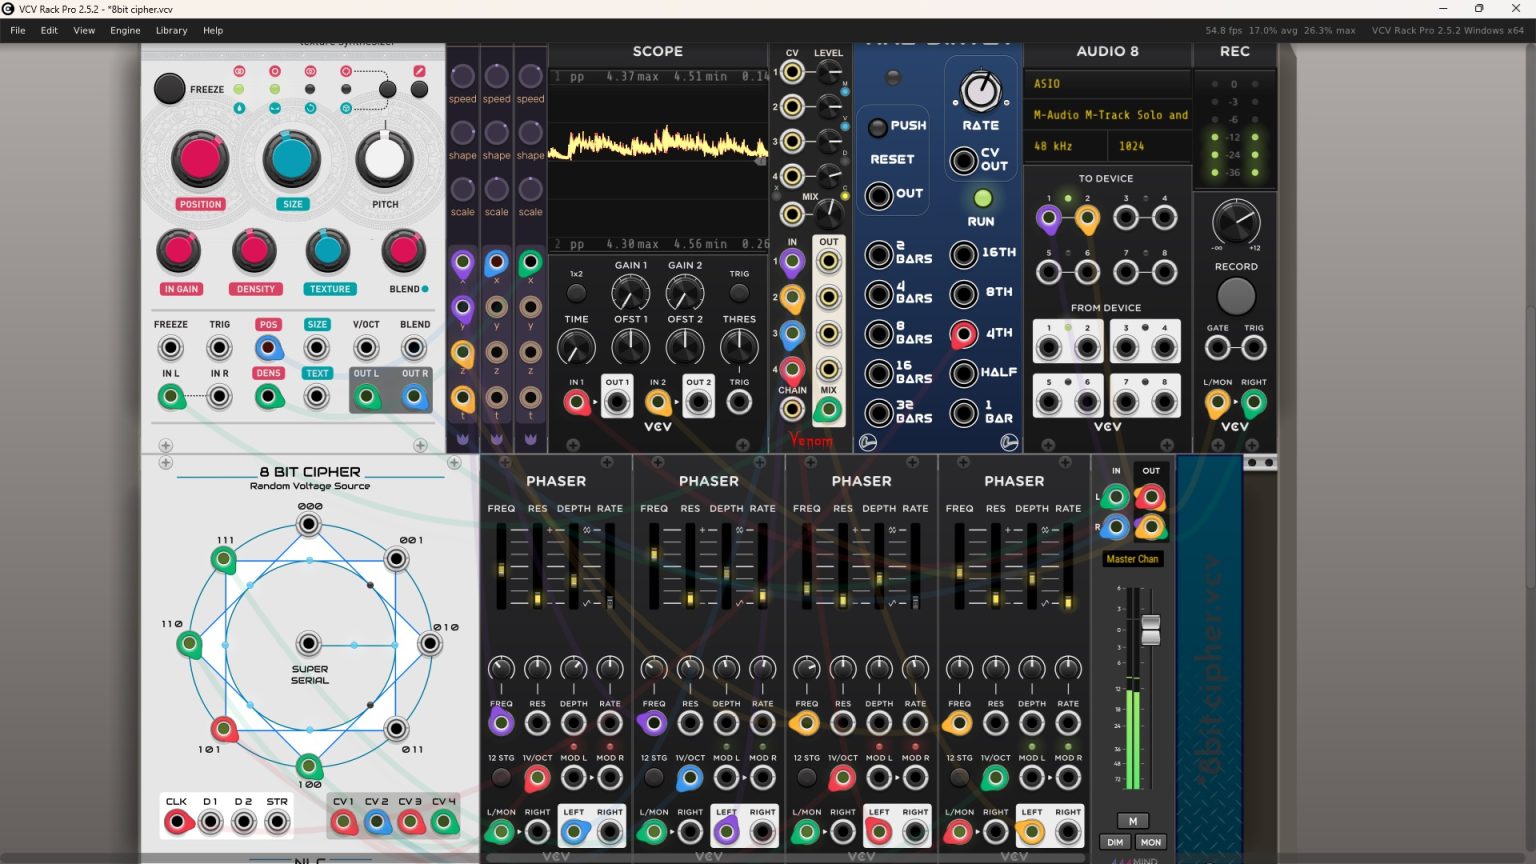The width and height of the screenshot is (1536, 864).
Task: Toggle the master M mute button
Action: [1133, 821]
